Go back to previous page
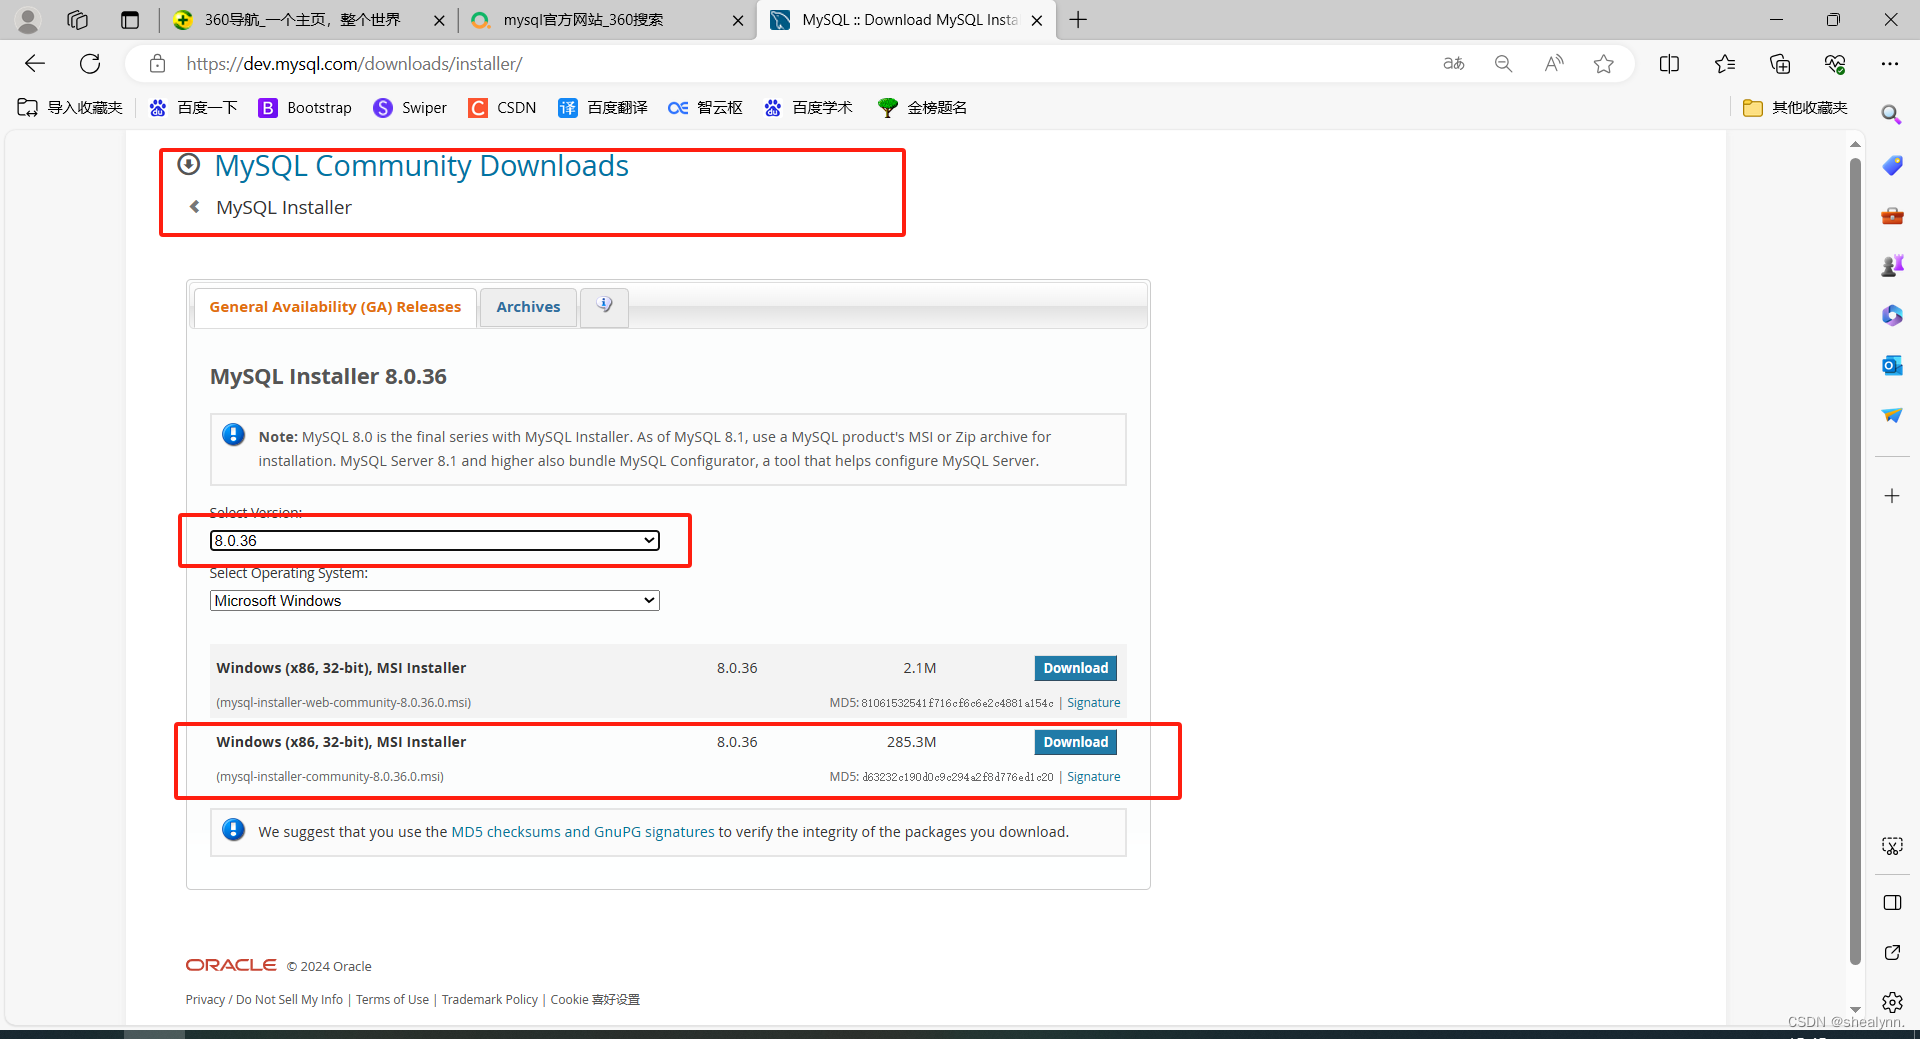 [x=35, y=64]
